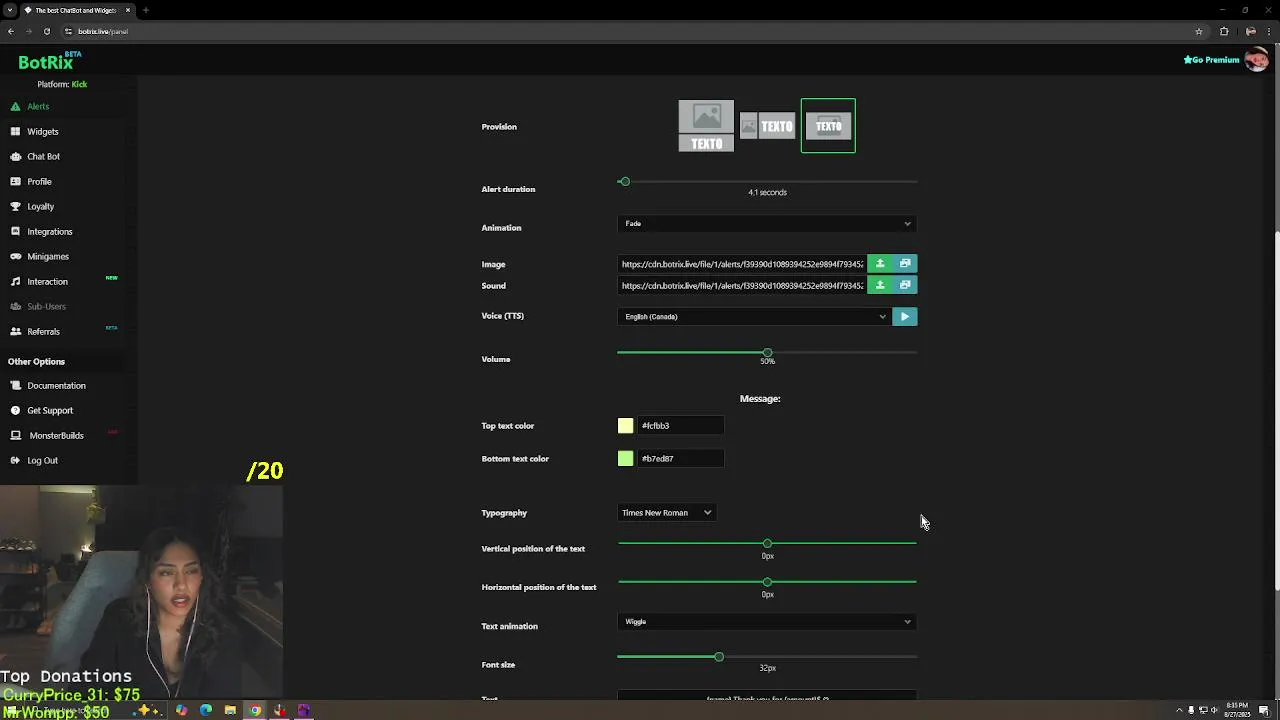Click the Sound URL input field

742,285
